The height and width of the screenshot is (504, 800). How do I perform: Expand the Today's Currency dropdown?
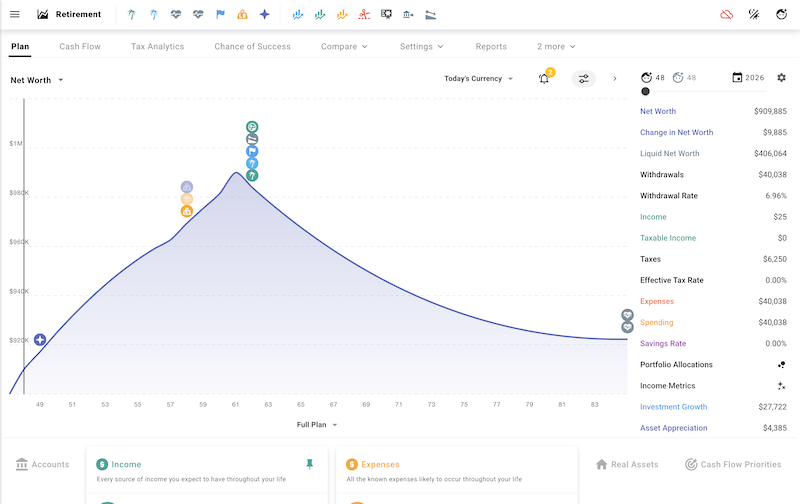479,79
